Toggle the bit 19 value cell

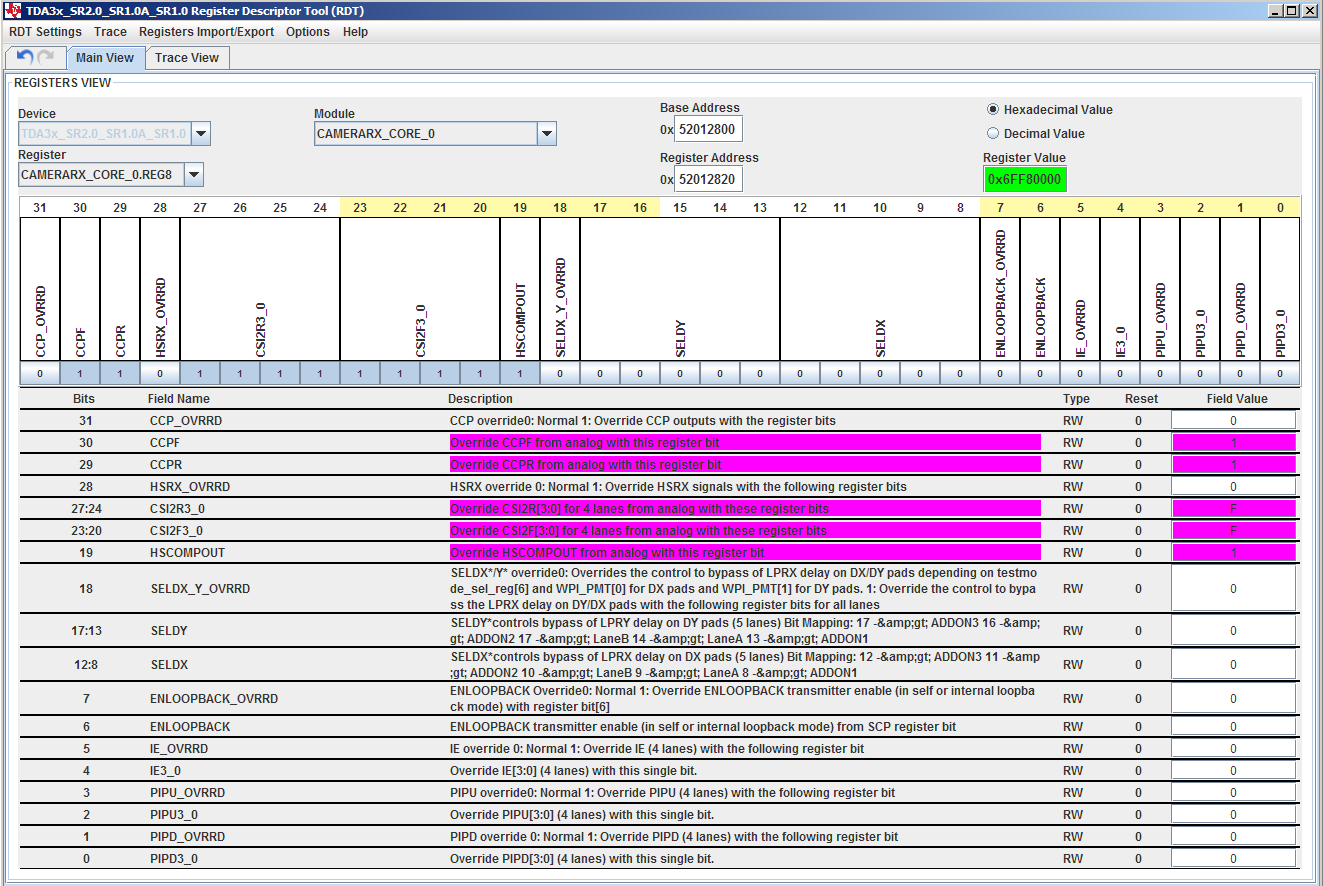520,374
